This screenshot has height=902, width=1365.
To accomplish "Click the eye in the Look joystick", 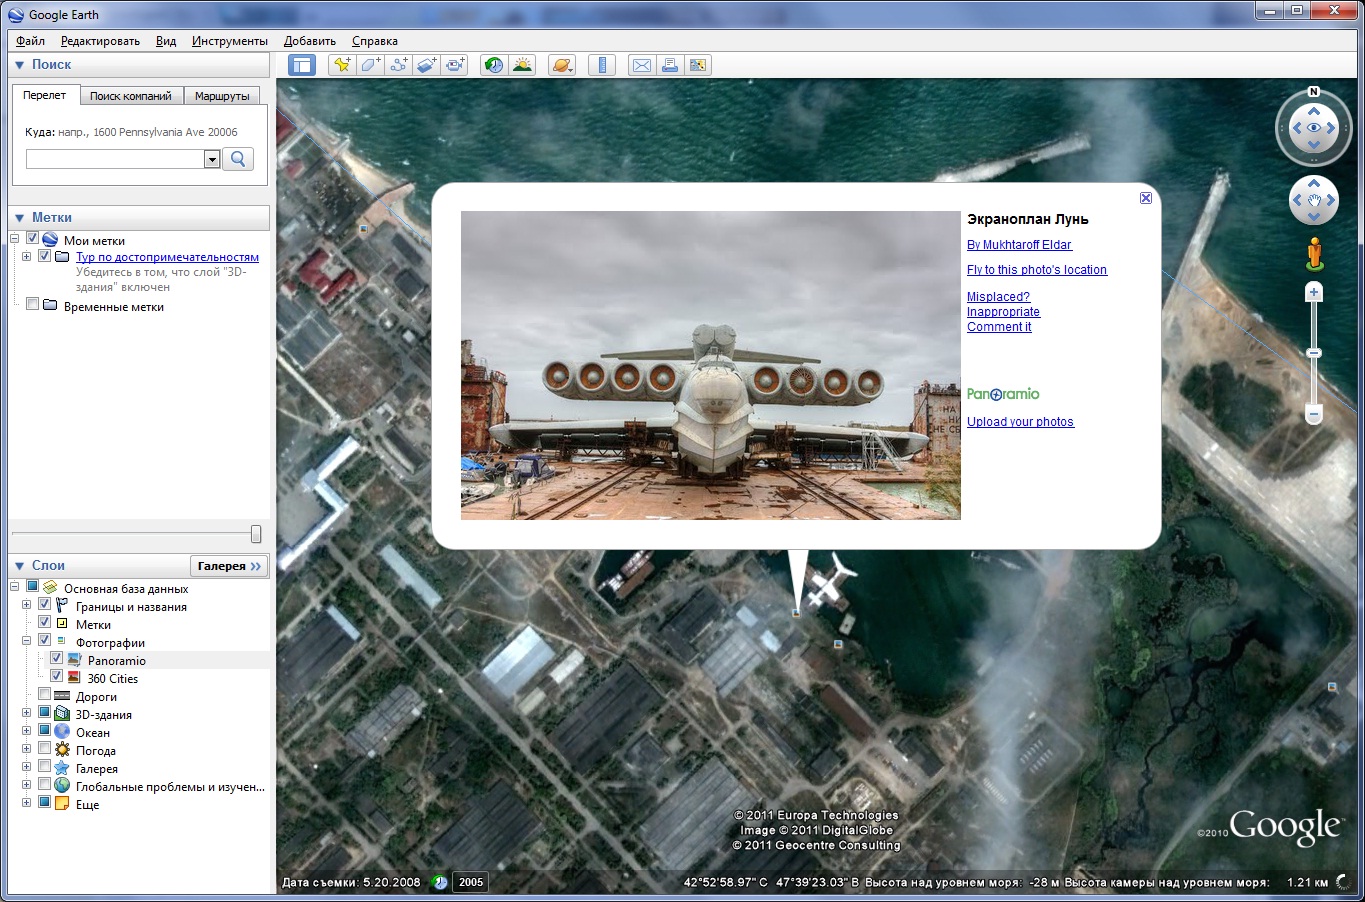I will coord(1314,128).
